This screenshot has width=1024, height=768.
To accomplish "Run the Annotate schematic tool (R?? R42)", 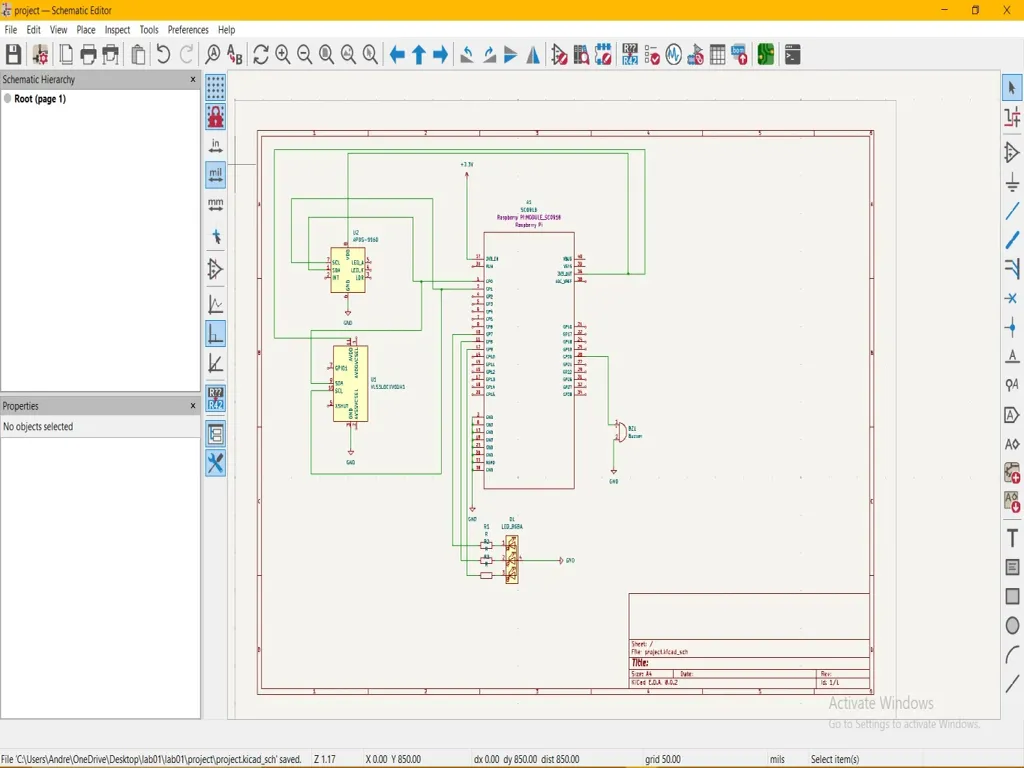I will tap(630, 55).
